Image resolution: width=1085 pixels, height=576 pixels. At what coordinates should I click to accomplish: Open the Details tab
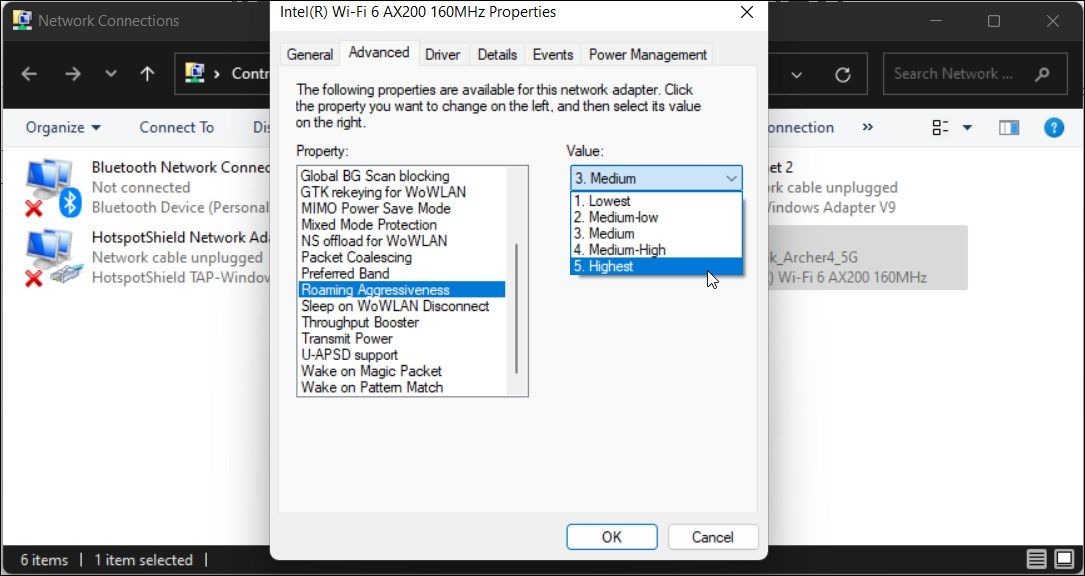(x=497, y=55)
